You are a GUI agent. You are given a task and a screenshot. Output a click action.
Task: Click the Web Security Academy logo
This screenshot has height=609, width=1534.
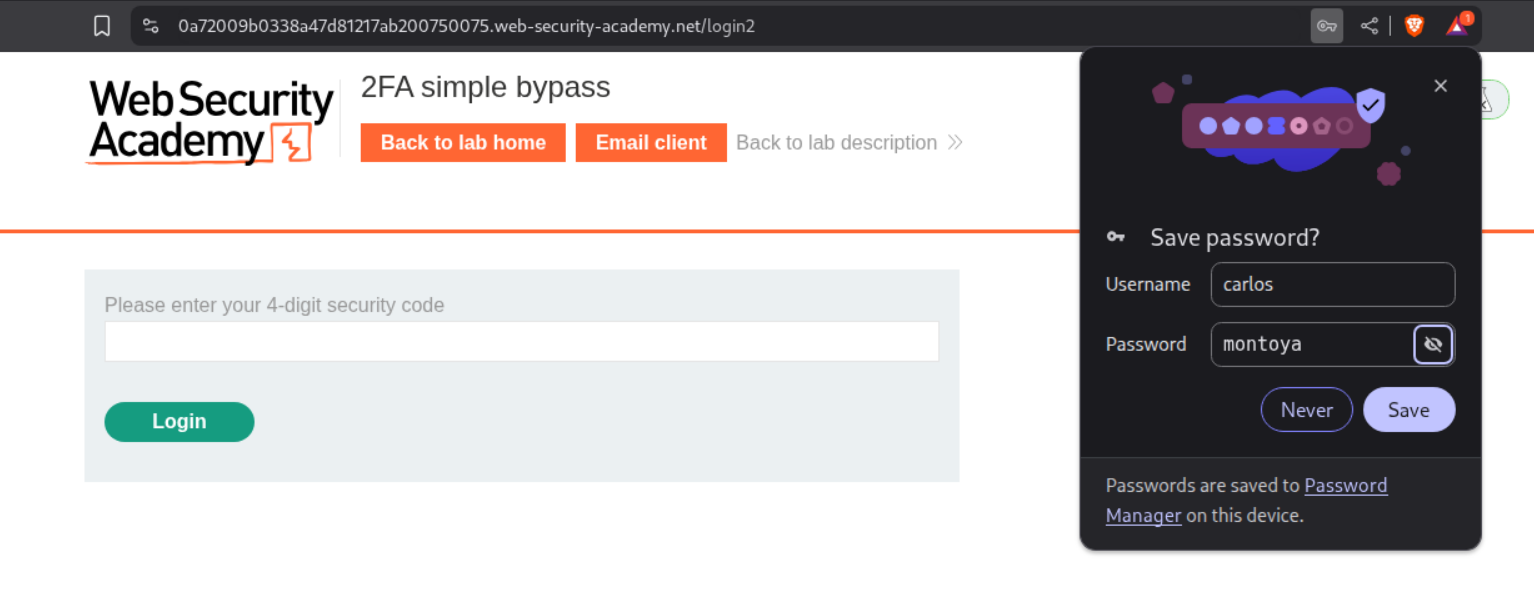point(210,122)
